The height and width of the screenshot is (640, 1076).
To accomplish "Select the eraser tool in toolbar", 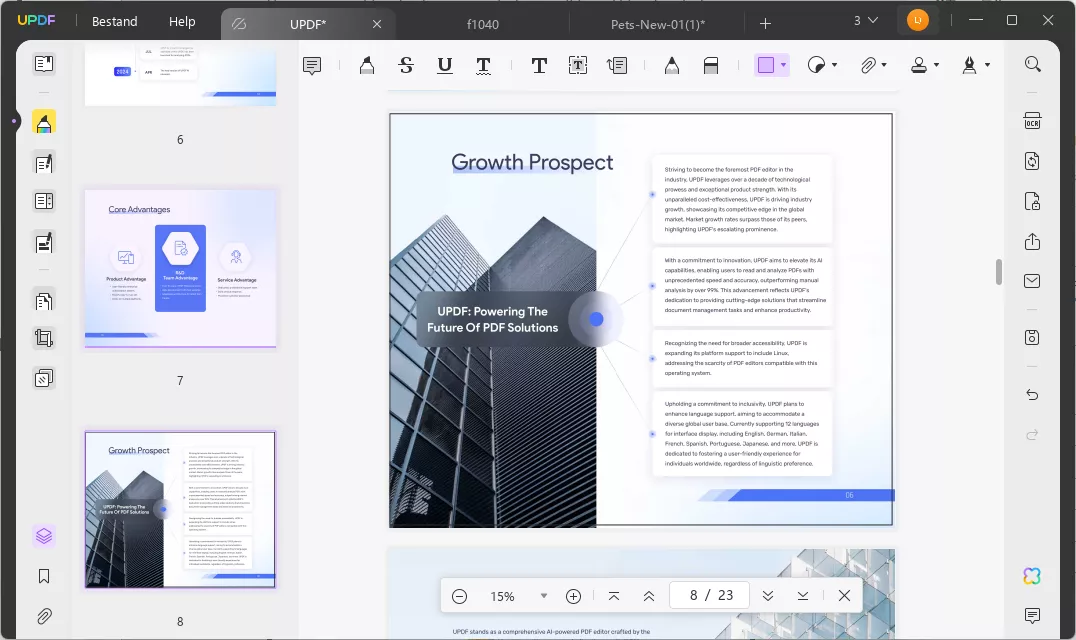I will tap(711, 66).
